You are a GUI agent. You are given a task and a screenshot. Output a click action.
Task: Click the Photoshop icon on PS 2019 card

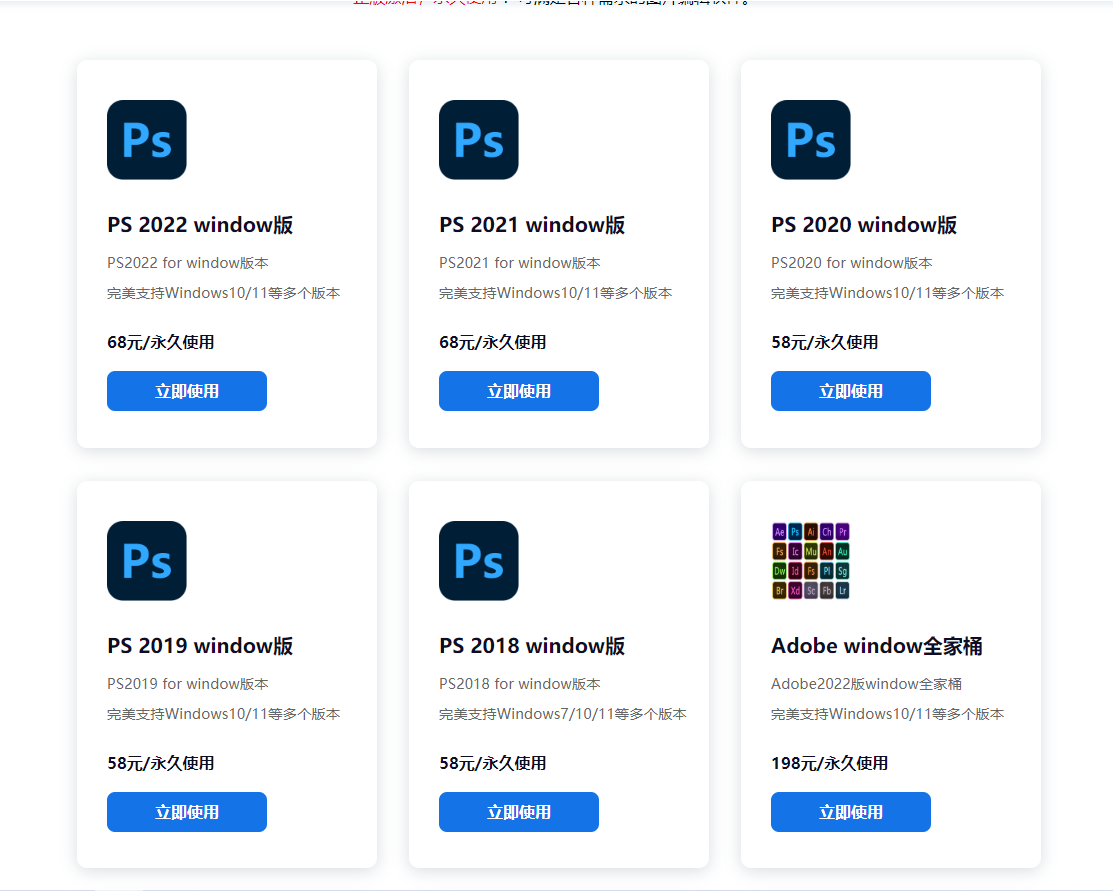click(x=147, y=561)
